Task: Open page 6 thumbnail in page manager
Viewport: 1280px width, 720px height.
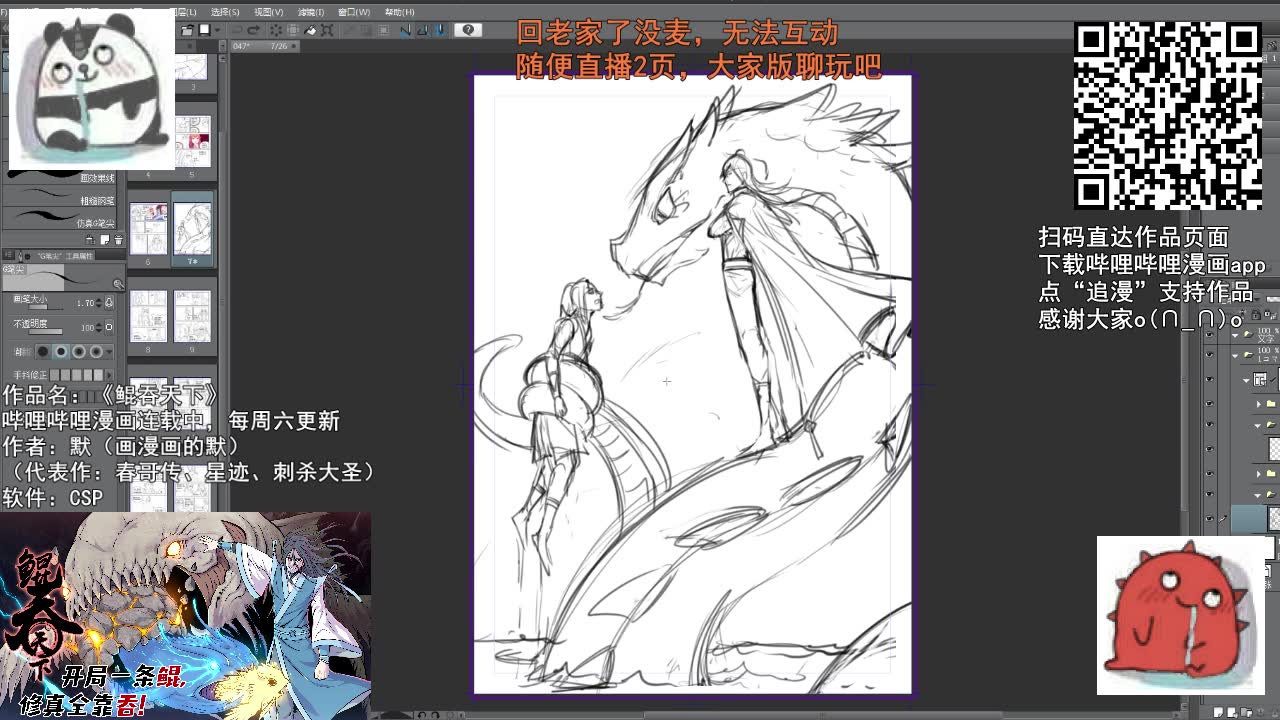Action: click(x=148, y=229)
